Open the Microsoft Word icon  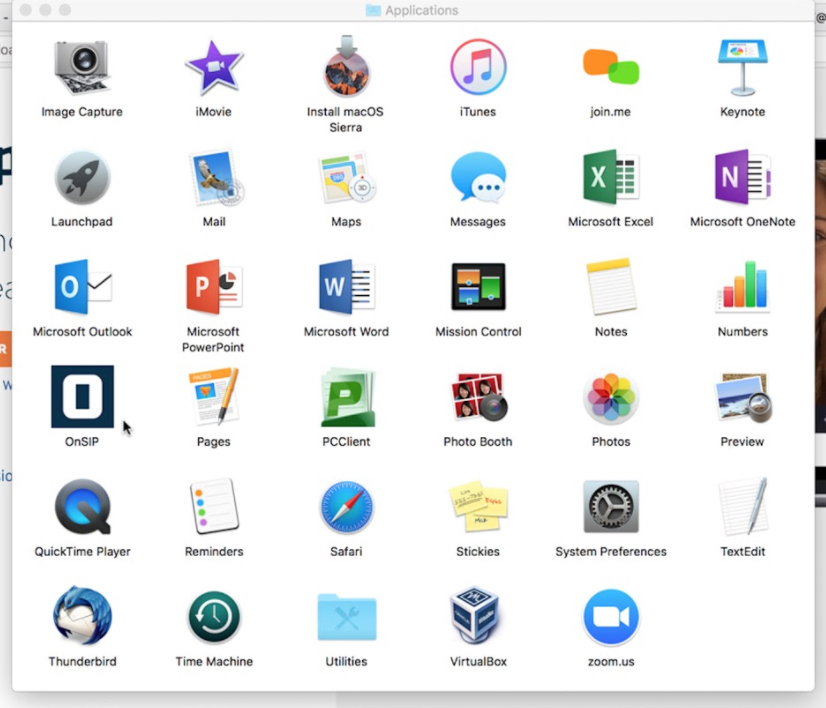click(347, 287)
